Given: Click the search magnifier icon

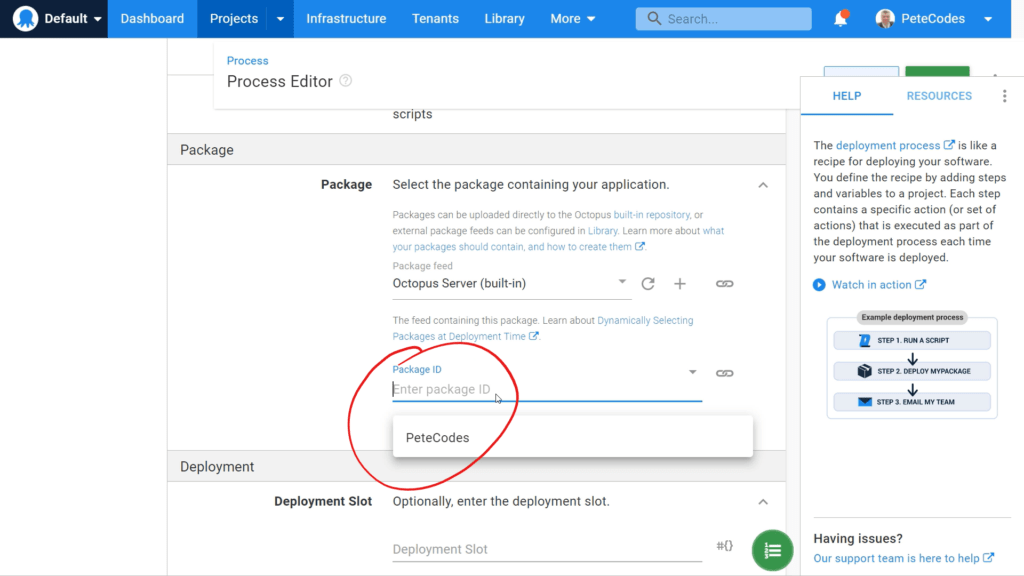Looking at the screenshot, I should [654, 19].
